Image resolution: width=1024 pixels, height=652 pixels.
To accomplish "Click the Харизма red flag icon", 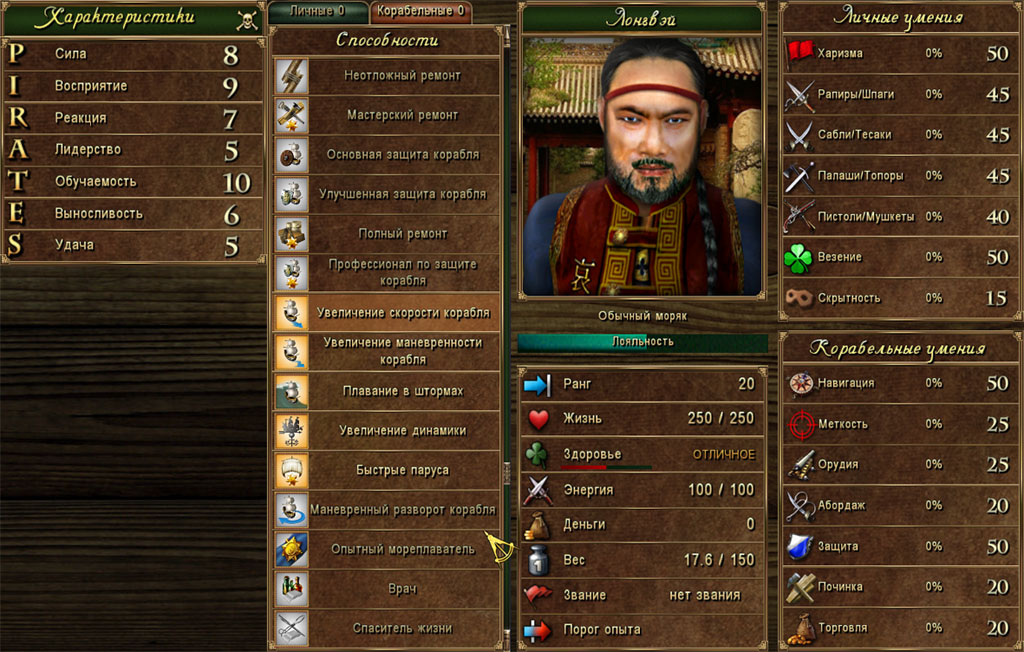I will click(x=799, y=53).
